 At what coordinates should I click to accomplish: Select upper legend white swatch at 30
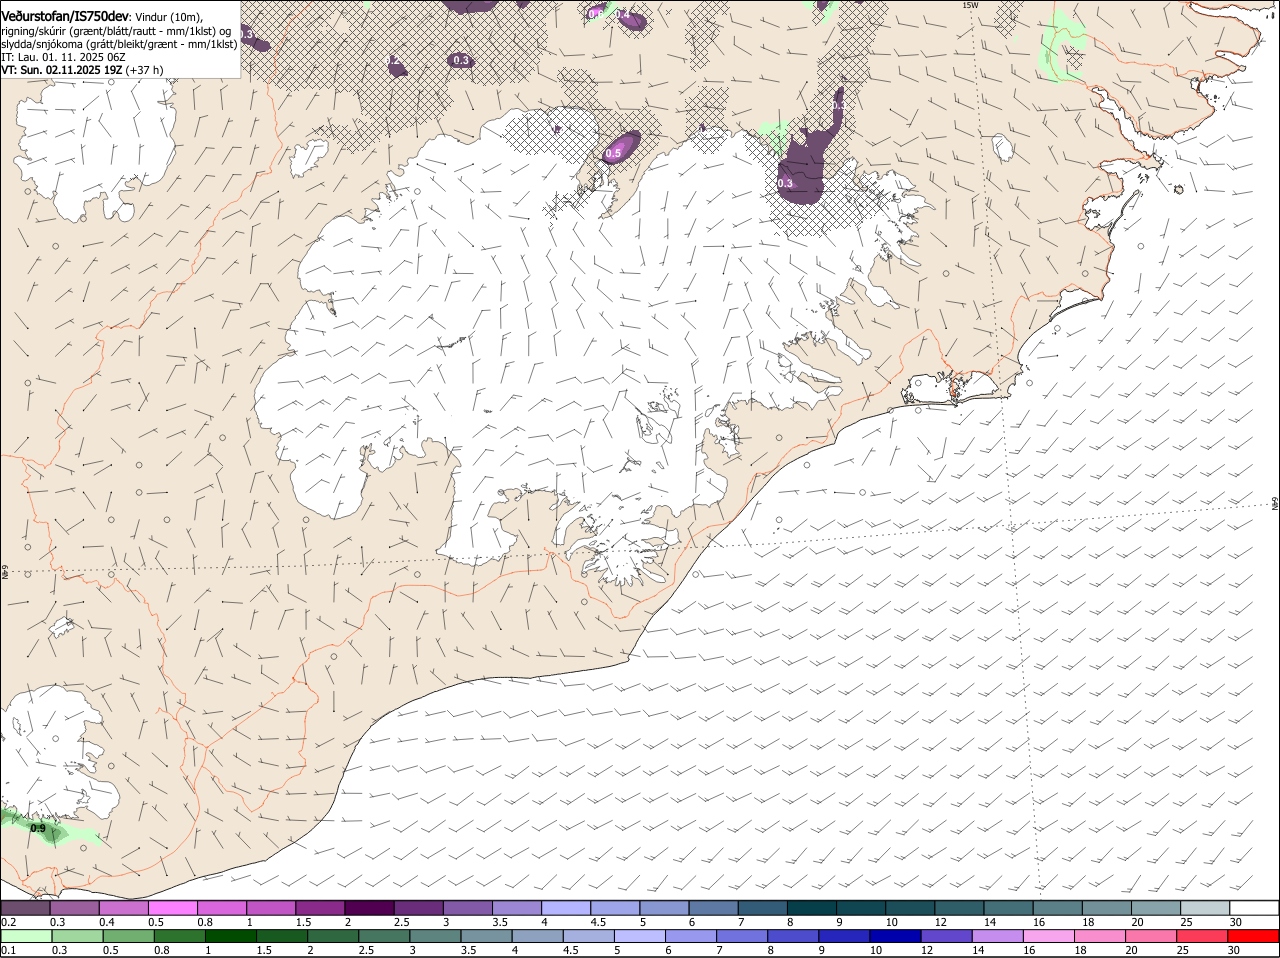click(1254, 908)
